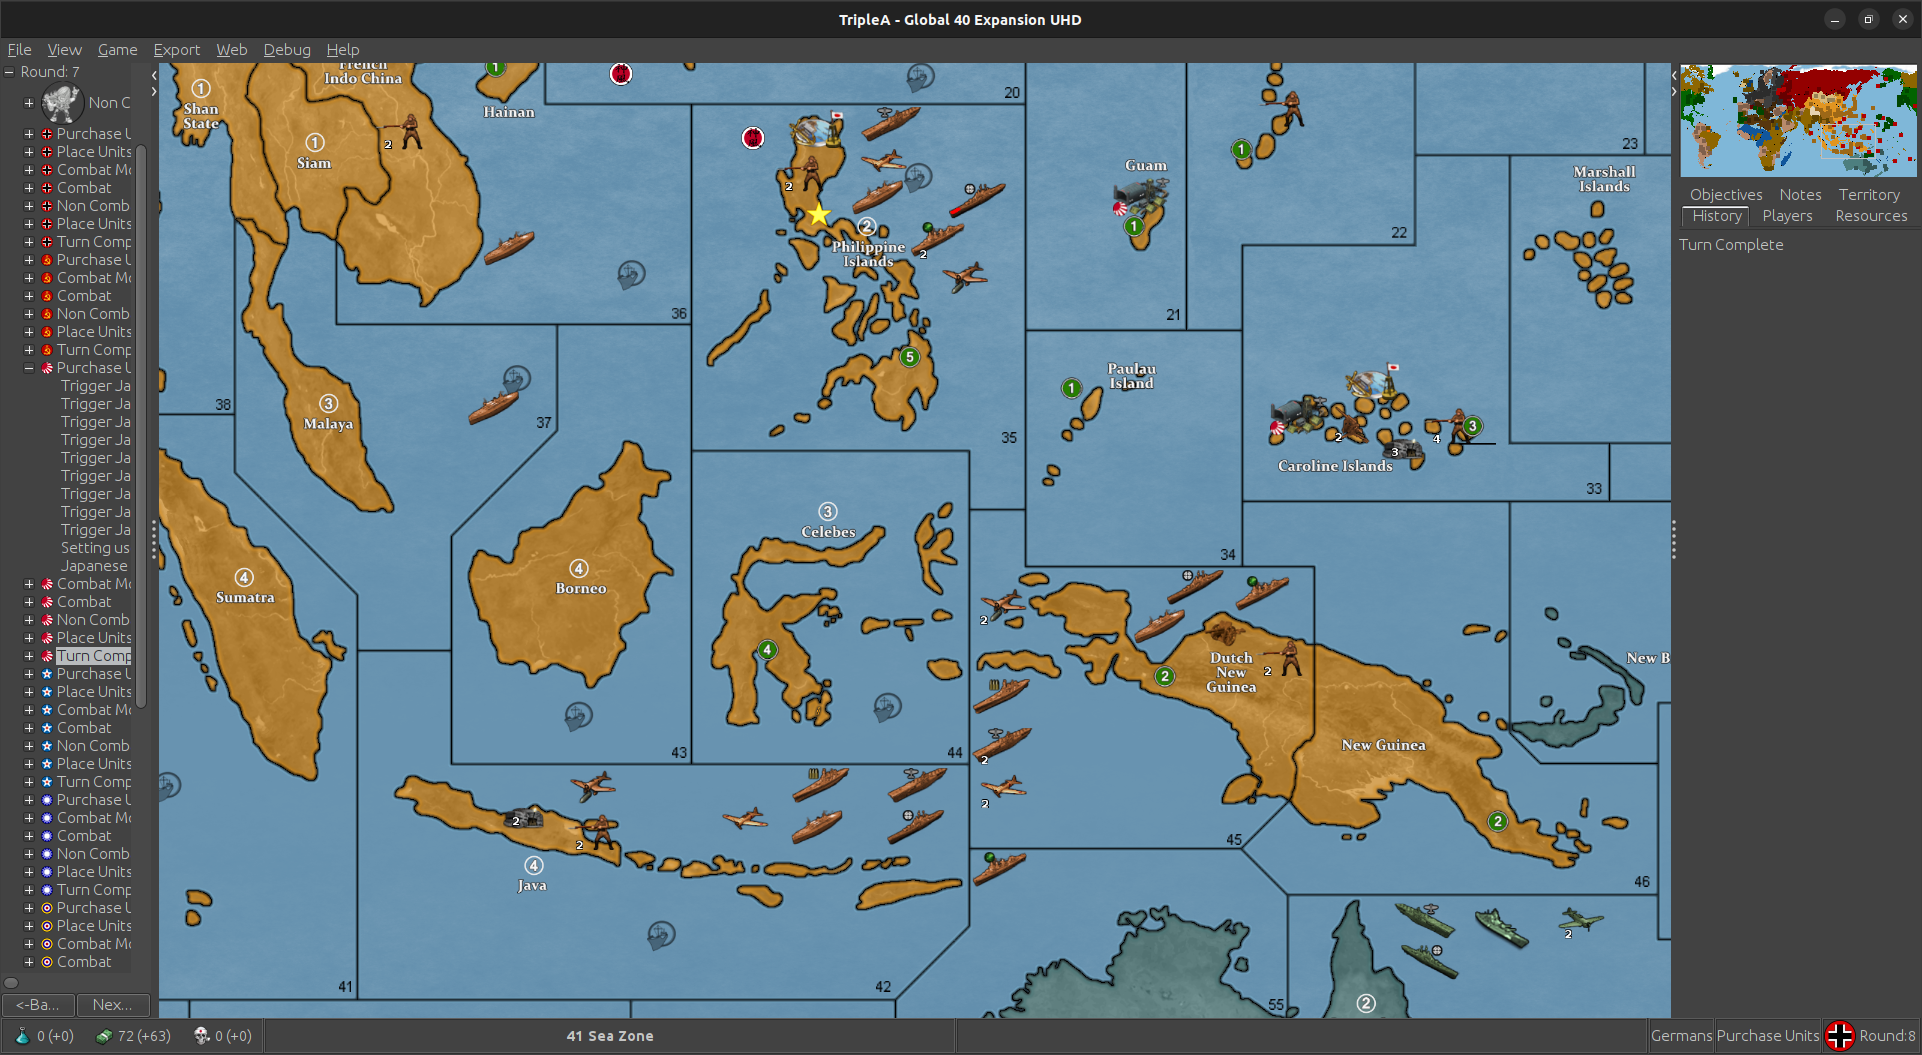Expand the highlighted Japanese Turn Complete node
The width and height of the screenshot is (1922, 1055).
click(x=29, y=656)
